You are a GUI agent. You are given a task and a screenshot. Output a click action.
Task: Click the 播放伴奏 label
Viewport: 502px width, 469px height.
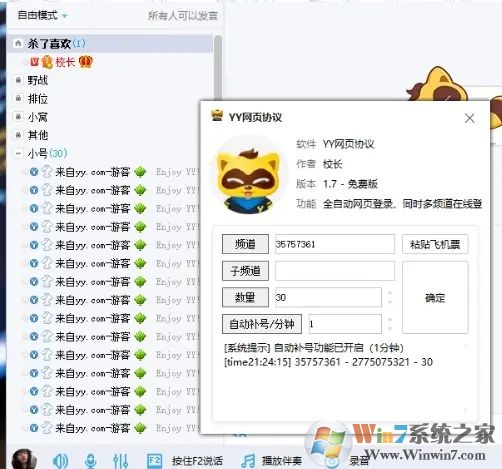pyautogui.click(x=281, y=461)
